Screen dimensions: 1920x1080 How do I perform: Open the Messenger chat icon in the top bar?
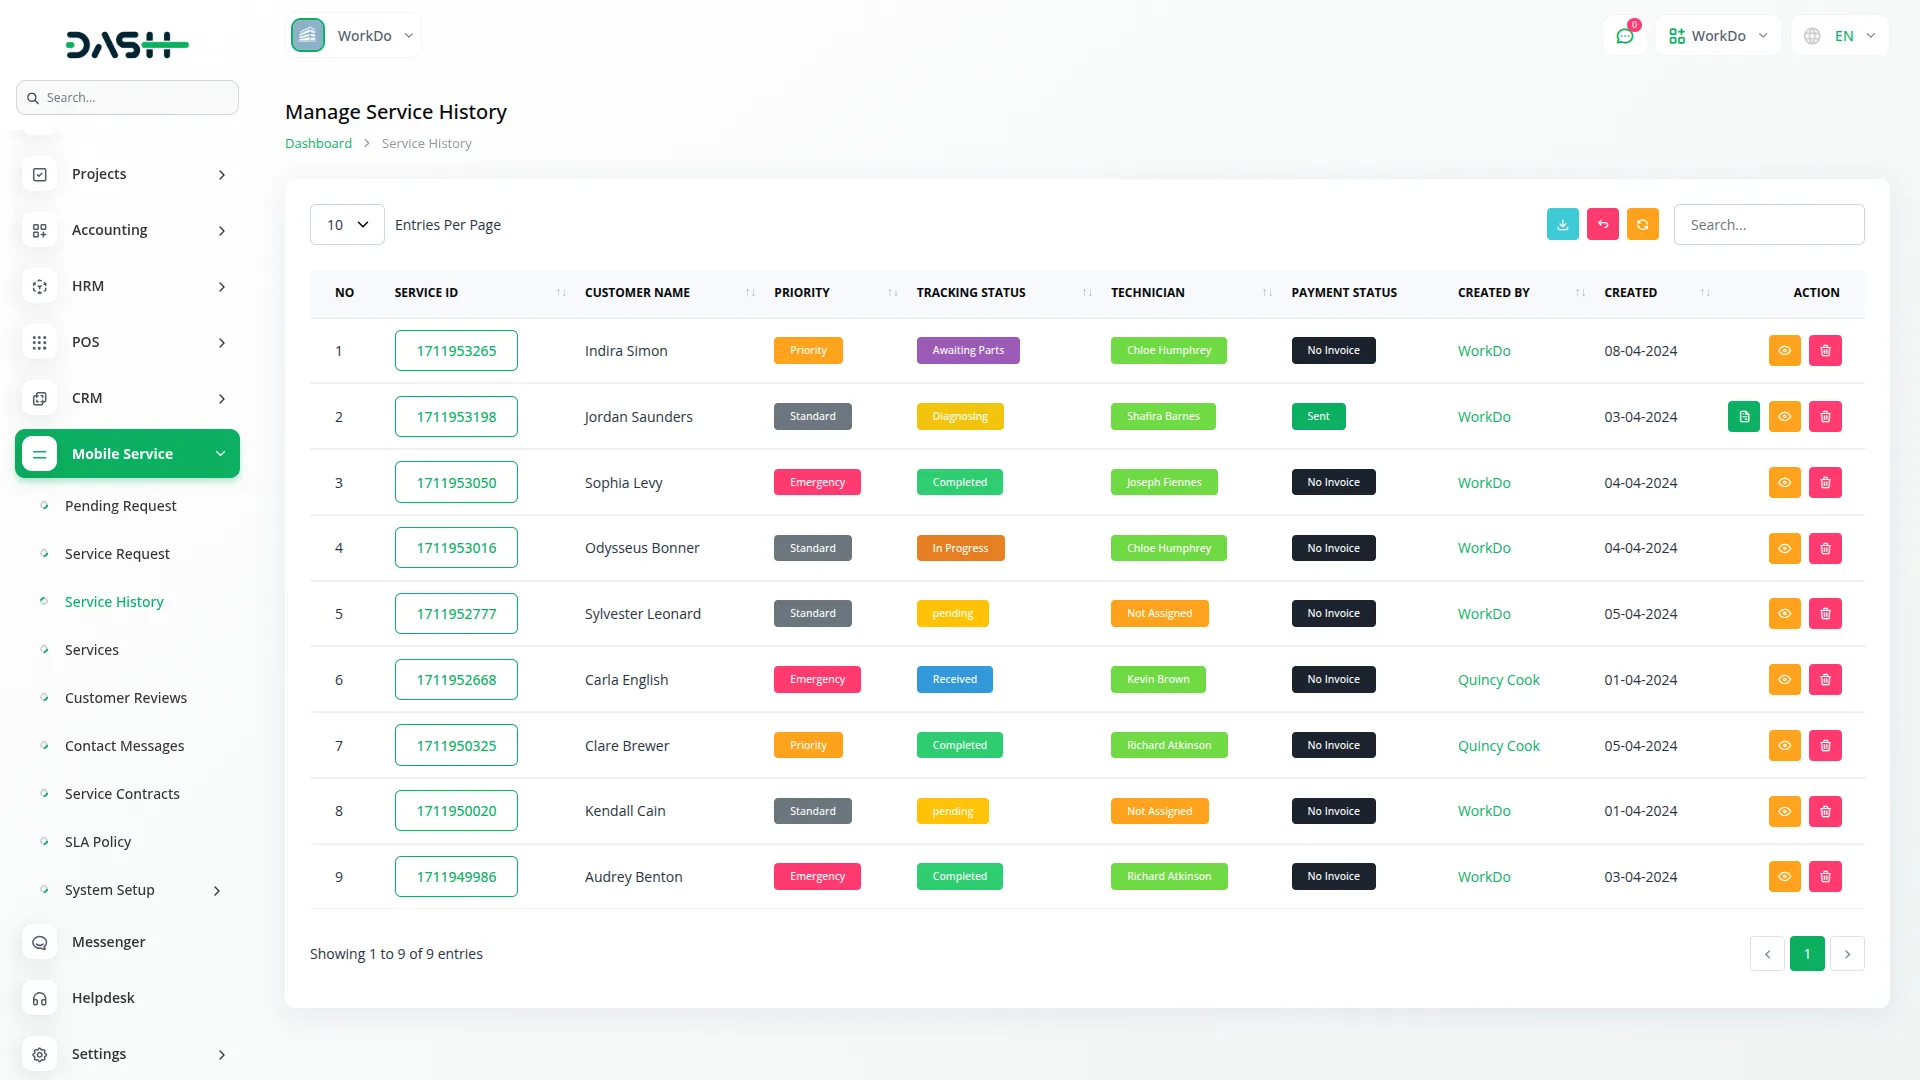(x=1625, y=35)
